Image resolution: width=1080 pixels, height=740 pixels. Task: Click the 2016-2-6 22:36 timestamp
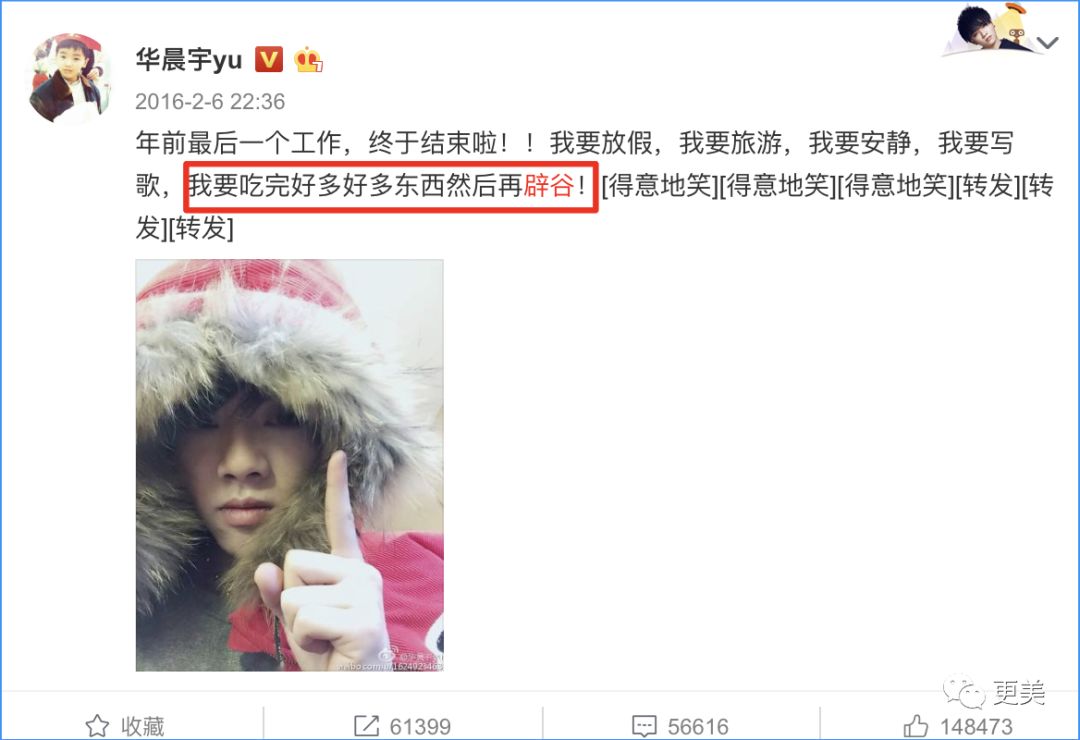(210, 101)
